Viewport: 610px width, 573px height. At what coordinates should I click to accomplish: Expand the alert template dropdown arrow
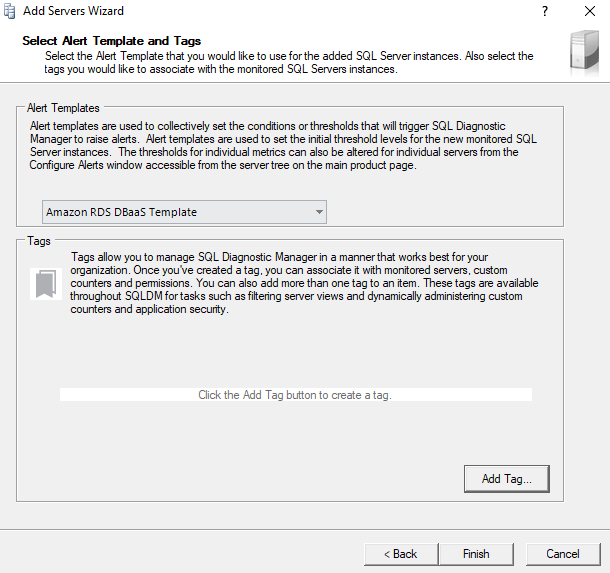coord(319,212)
